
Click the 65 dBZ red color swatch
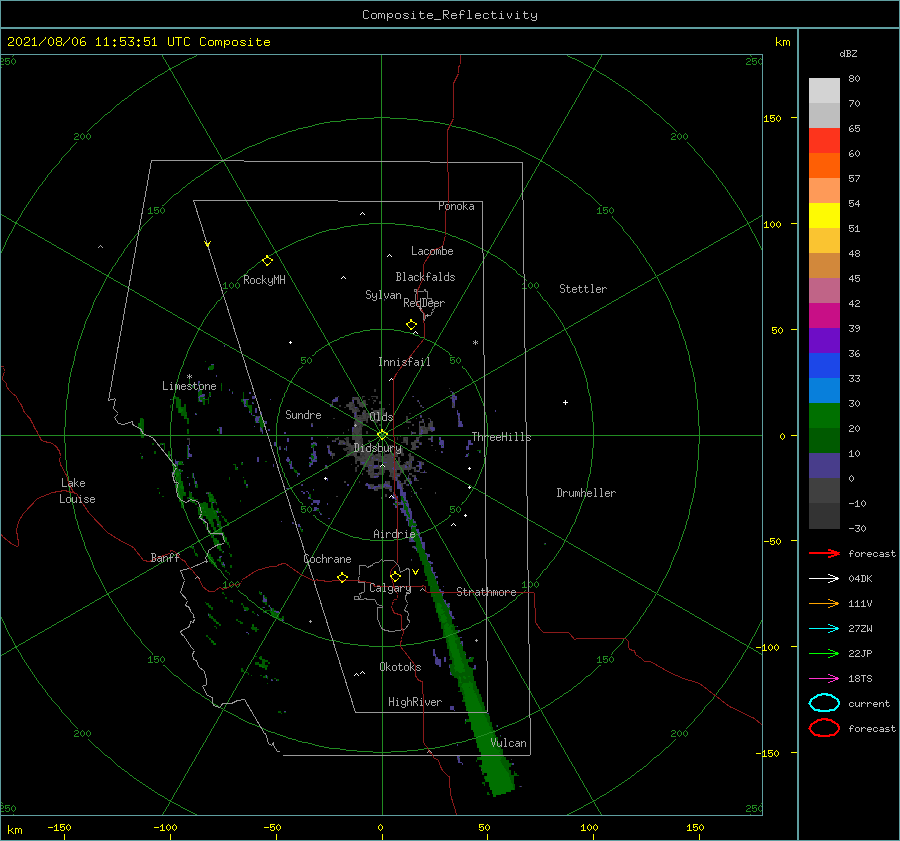(x=824, y=141)
